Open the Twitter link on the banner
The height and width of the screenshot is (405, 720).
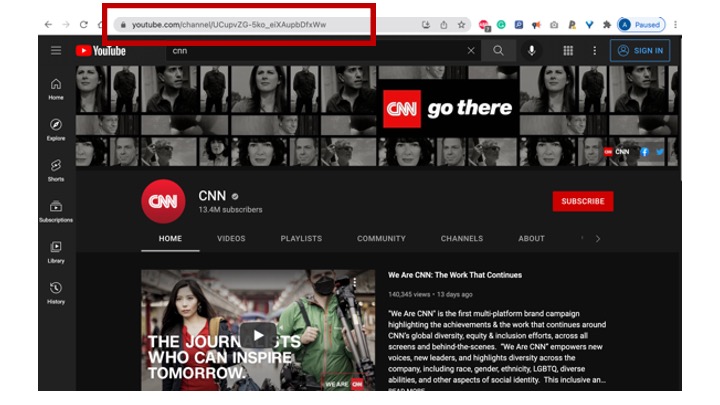tap(660, 152)
